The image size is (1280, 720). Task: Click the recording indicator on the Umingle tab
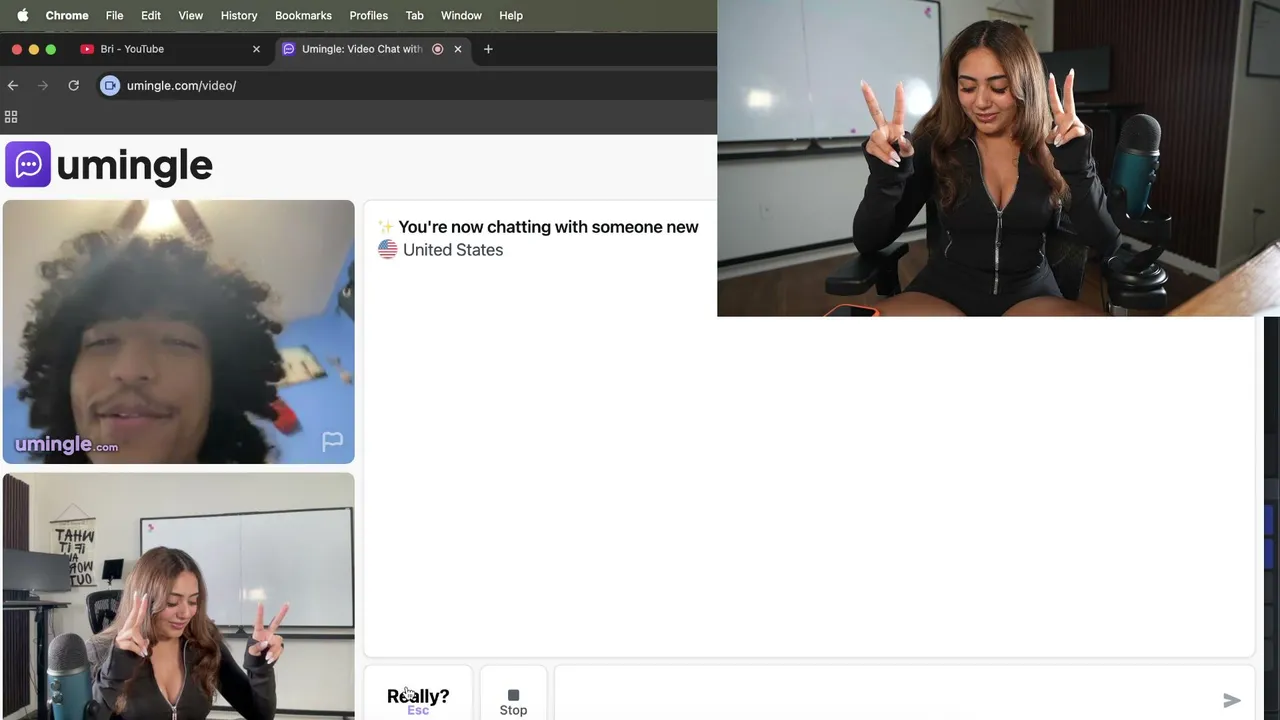[437, 49]
